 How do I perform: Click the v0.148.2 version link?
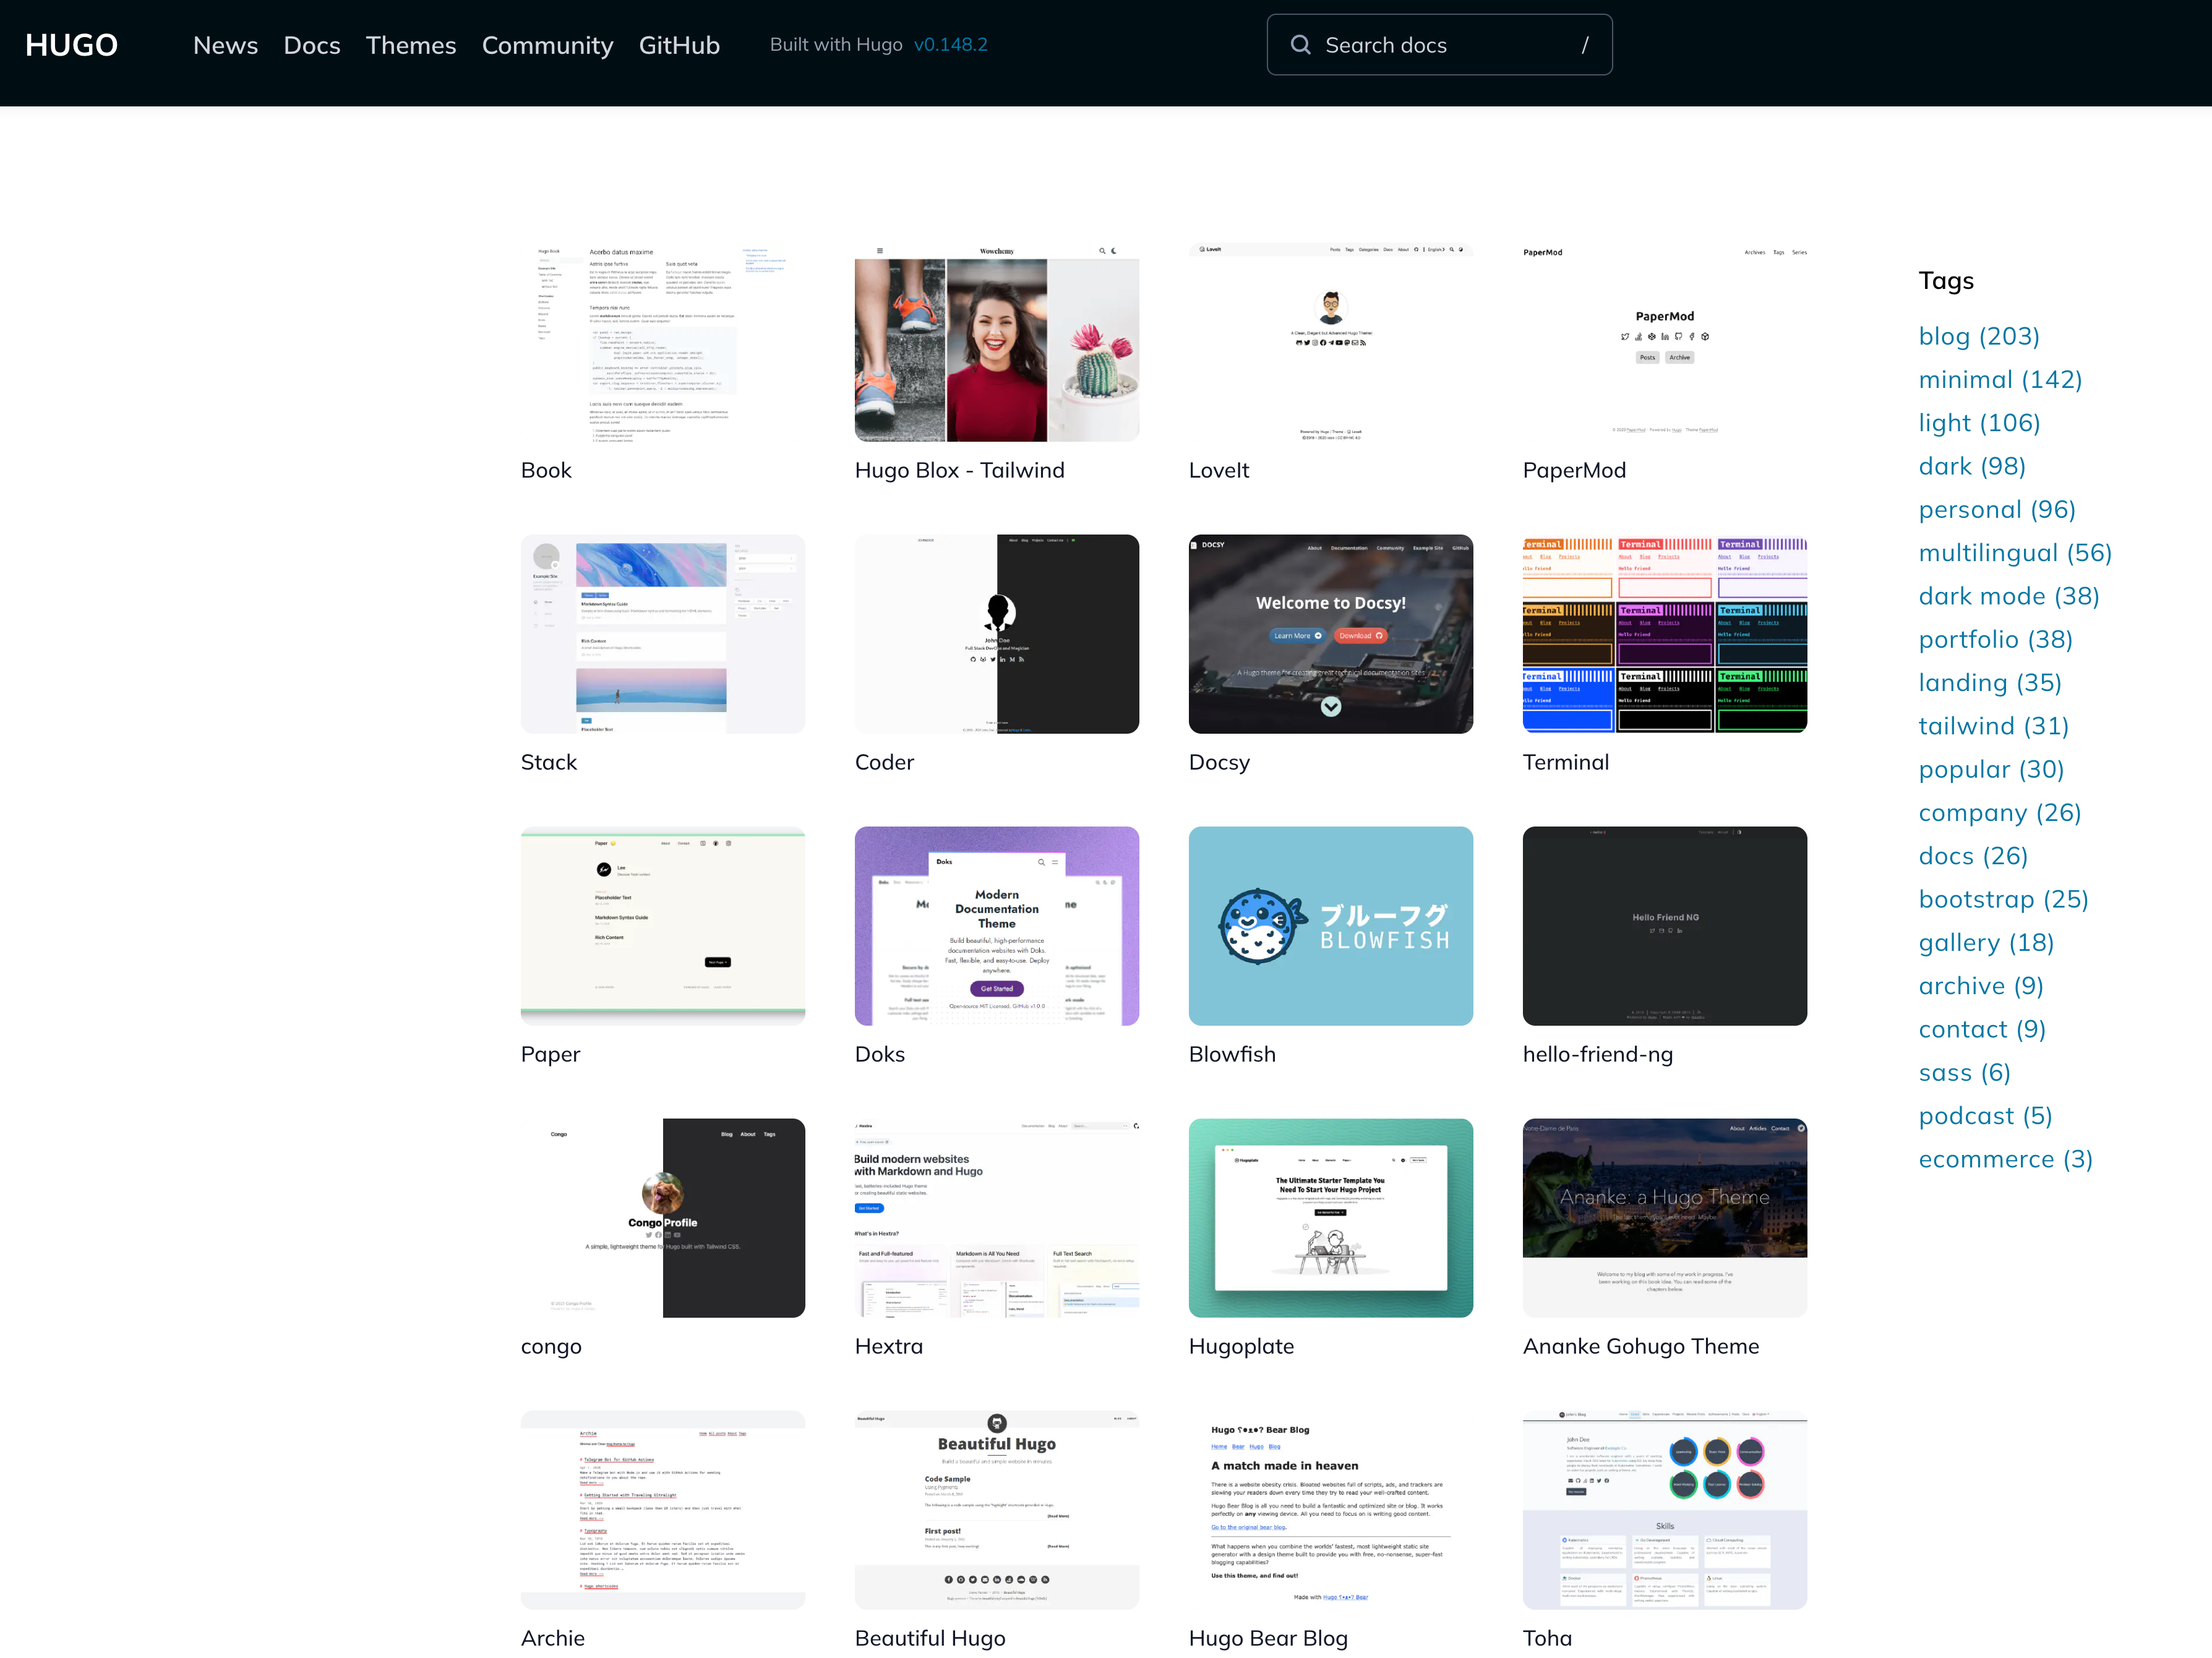951,44
